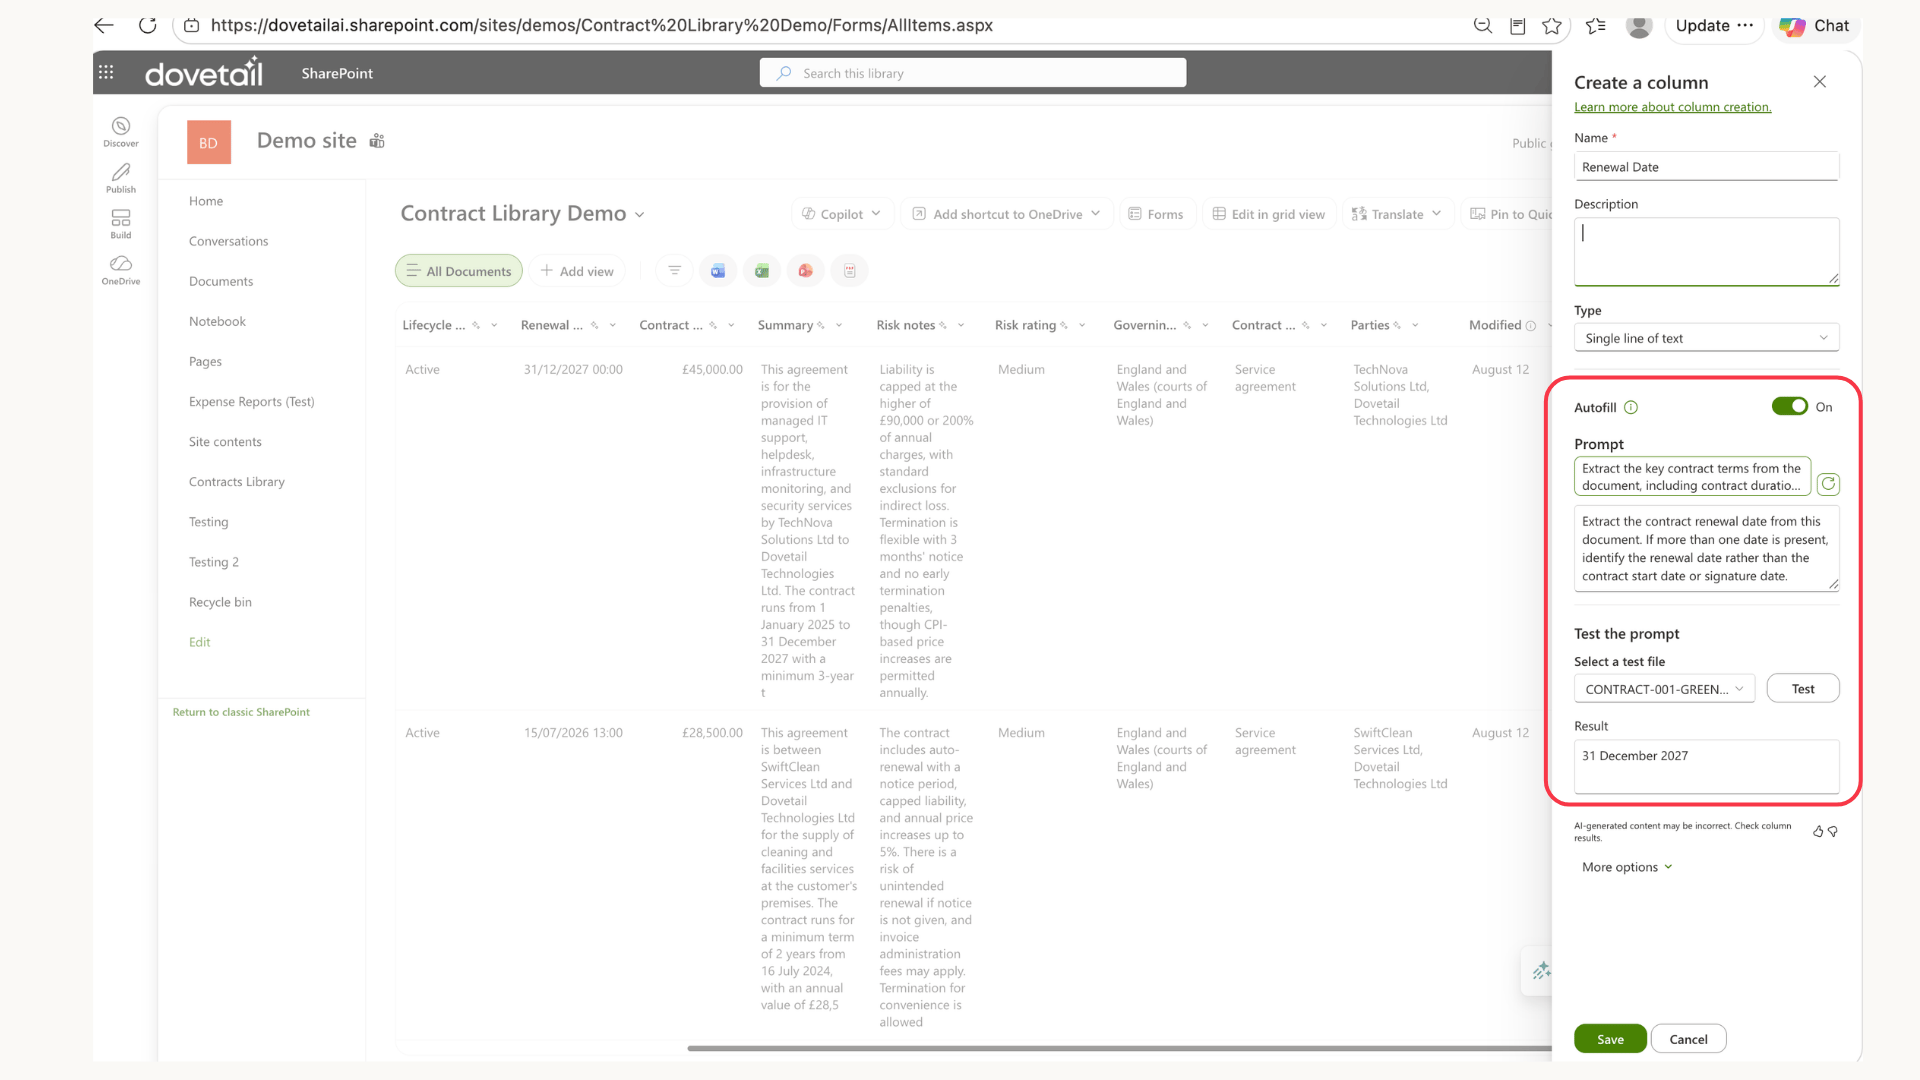Viewport: 1920px width, 1080px height.
Task: Click the sparkle assistant icon near the panel
Action: point(1540,970)
